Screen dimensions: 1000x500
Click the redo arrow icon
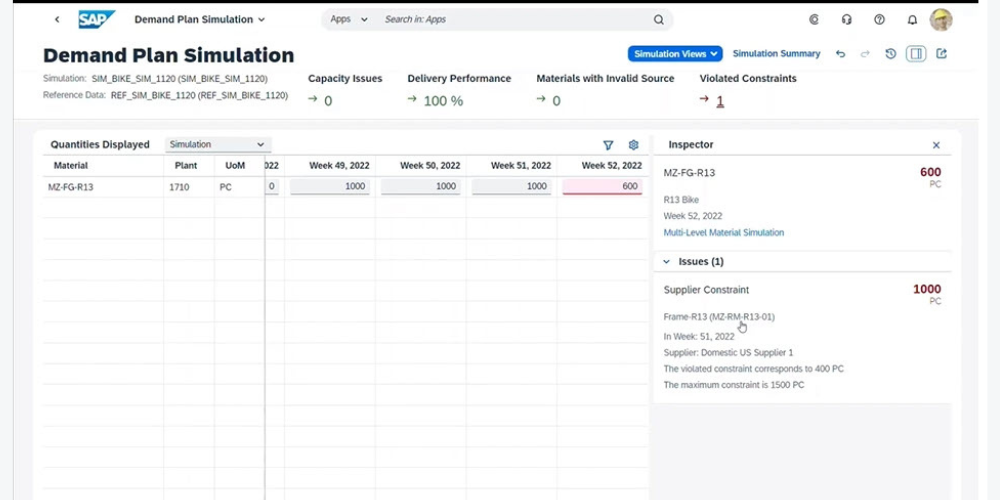pos(865,54)
